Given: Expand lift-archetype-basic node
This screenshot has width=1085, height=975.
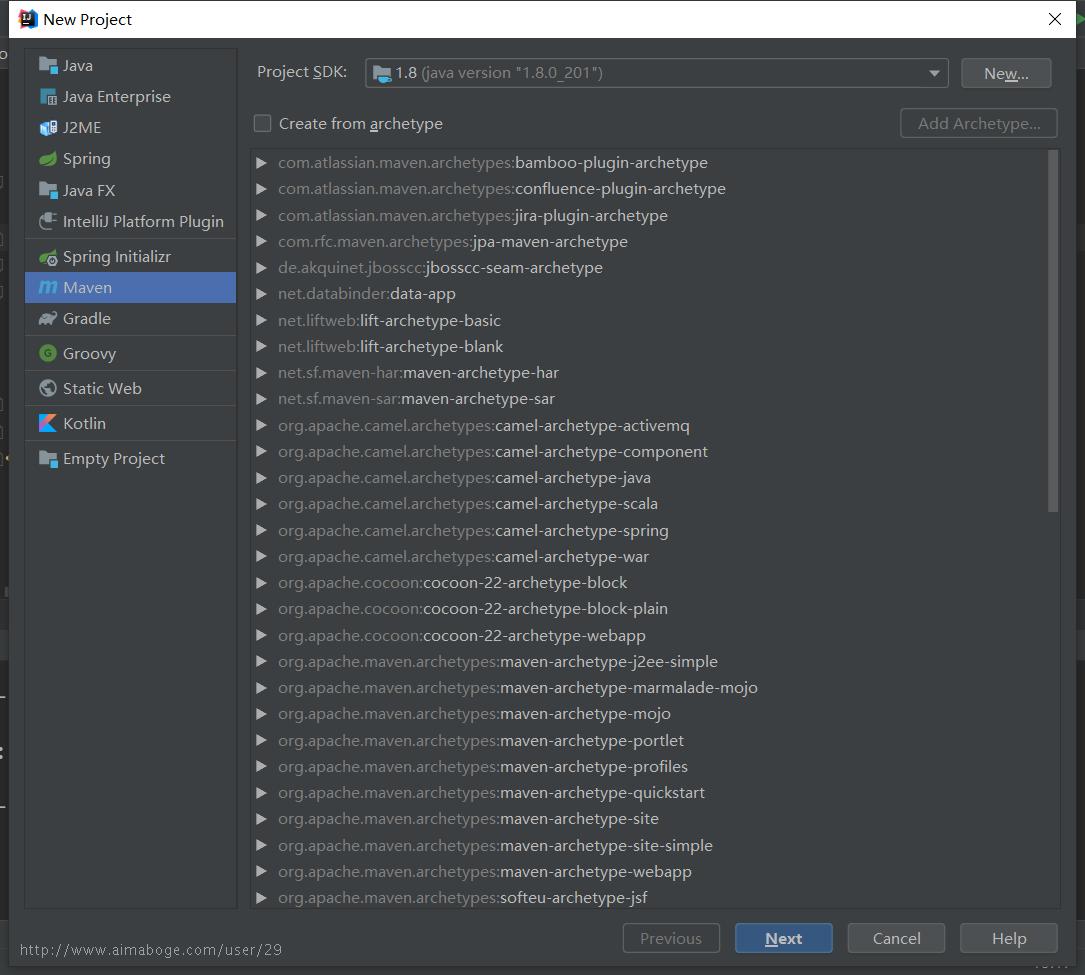Looking at the screenshot, I should (261, 320).
